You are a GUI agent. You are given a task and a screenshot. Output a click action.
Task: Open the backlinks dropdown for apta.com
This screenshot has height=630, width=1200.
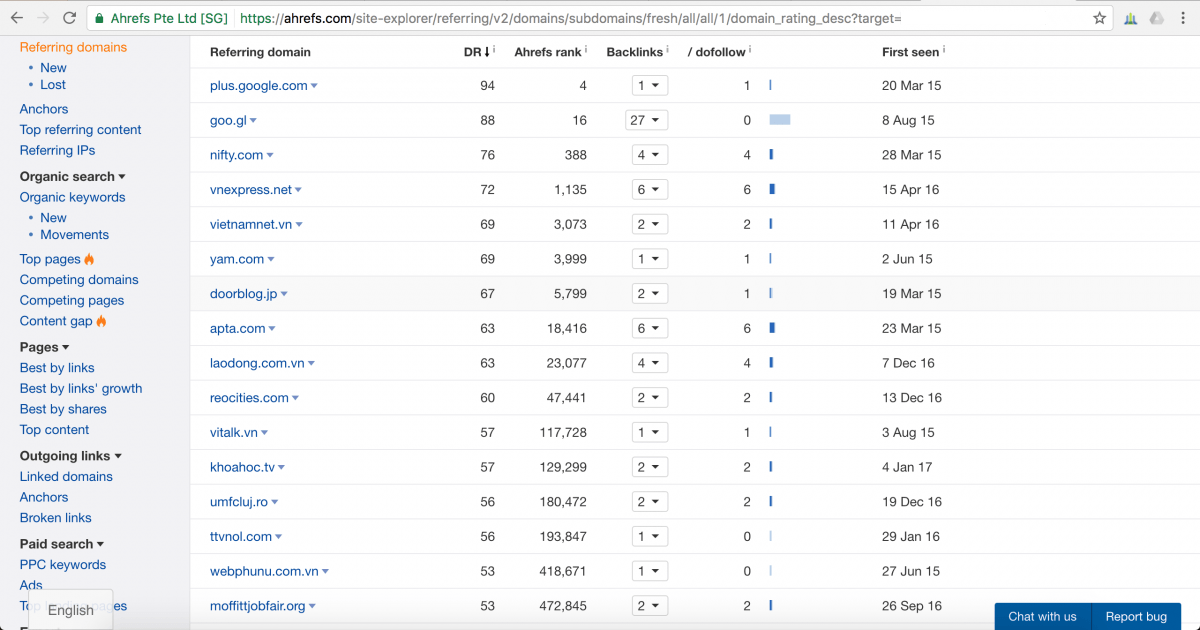(x=650, y=328)
